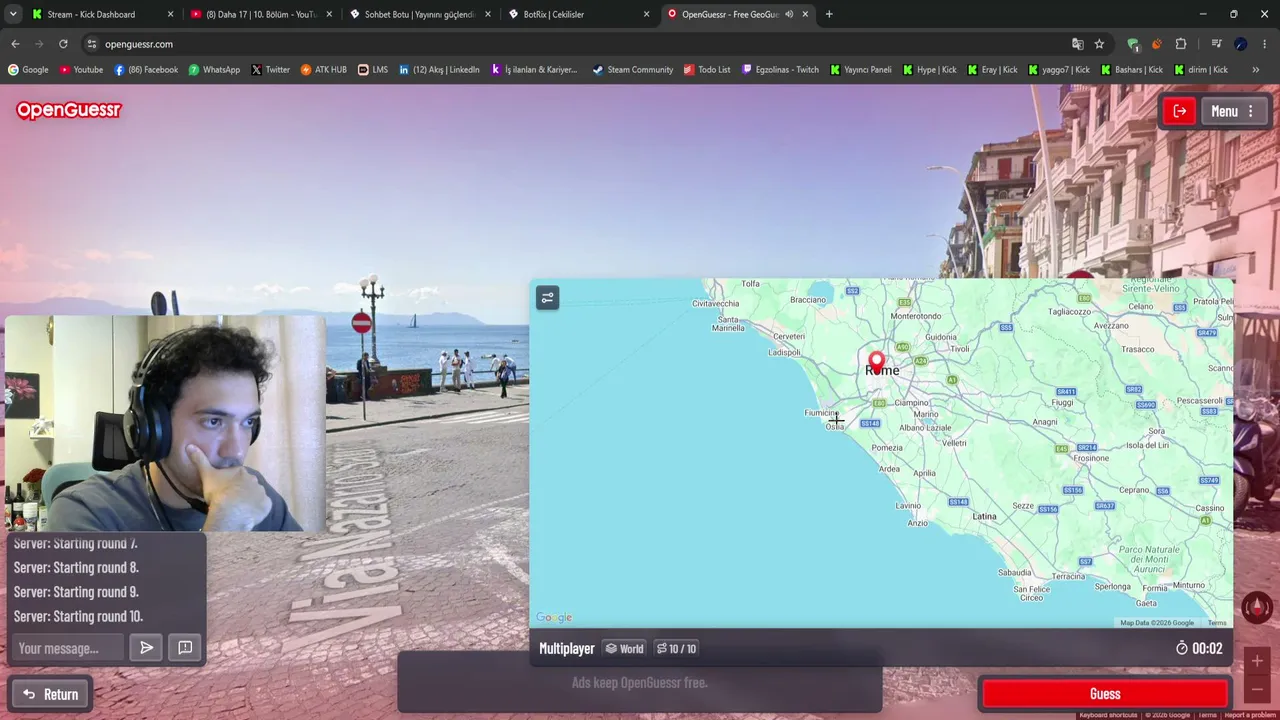This screenshot has width=1280, height=720.
Task: Click the Report a problem link
Action: coord(1250,715)
